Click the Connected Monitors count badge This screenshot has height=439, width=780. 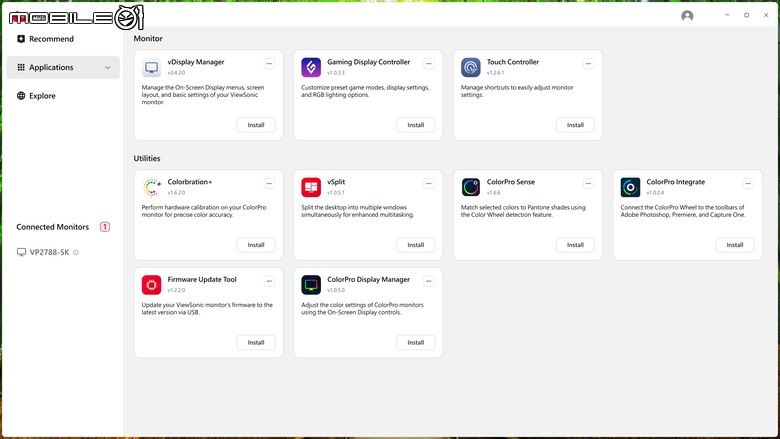pos(104,227)
